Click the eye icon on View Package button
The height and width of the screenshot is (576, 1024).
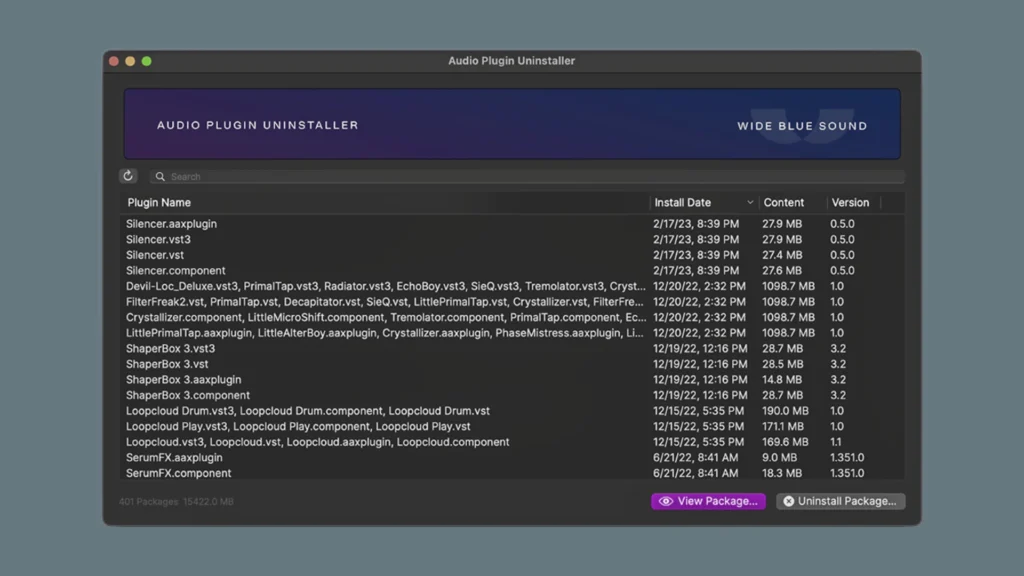(666, 501)
